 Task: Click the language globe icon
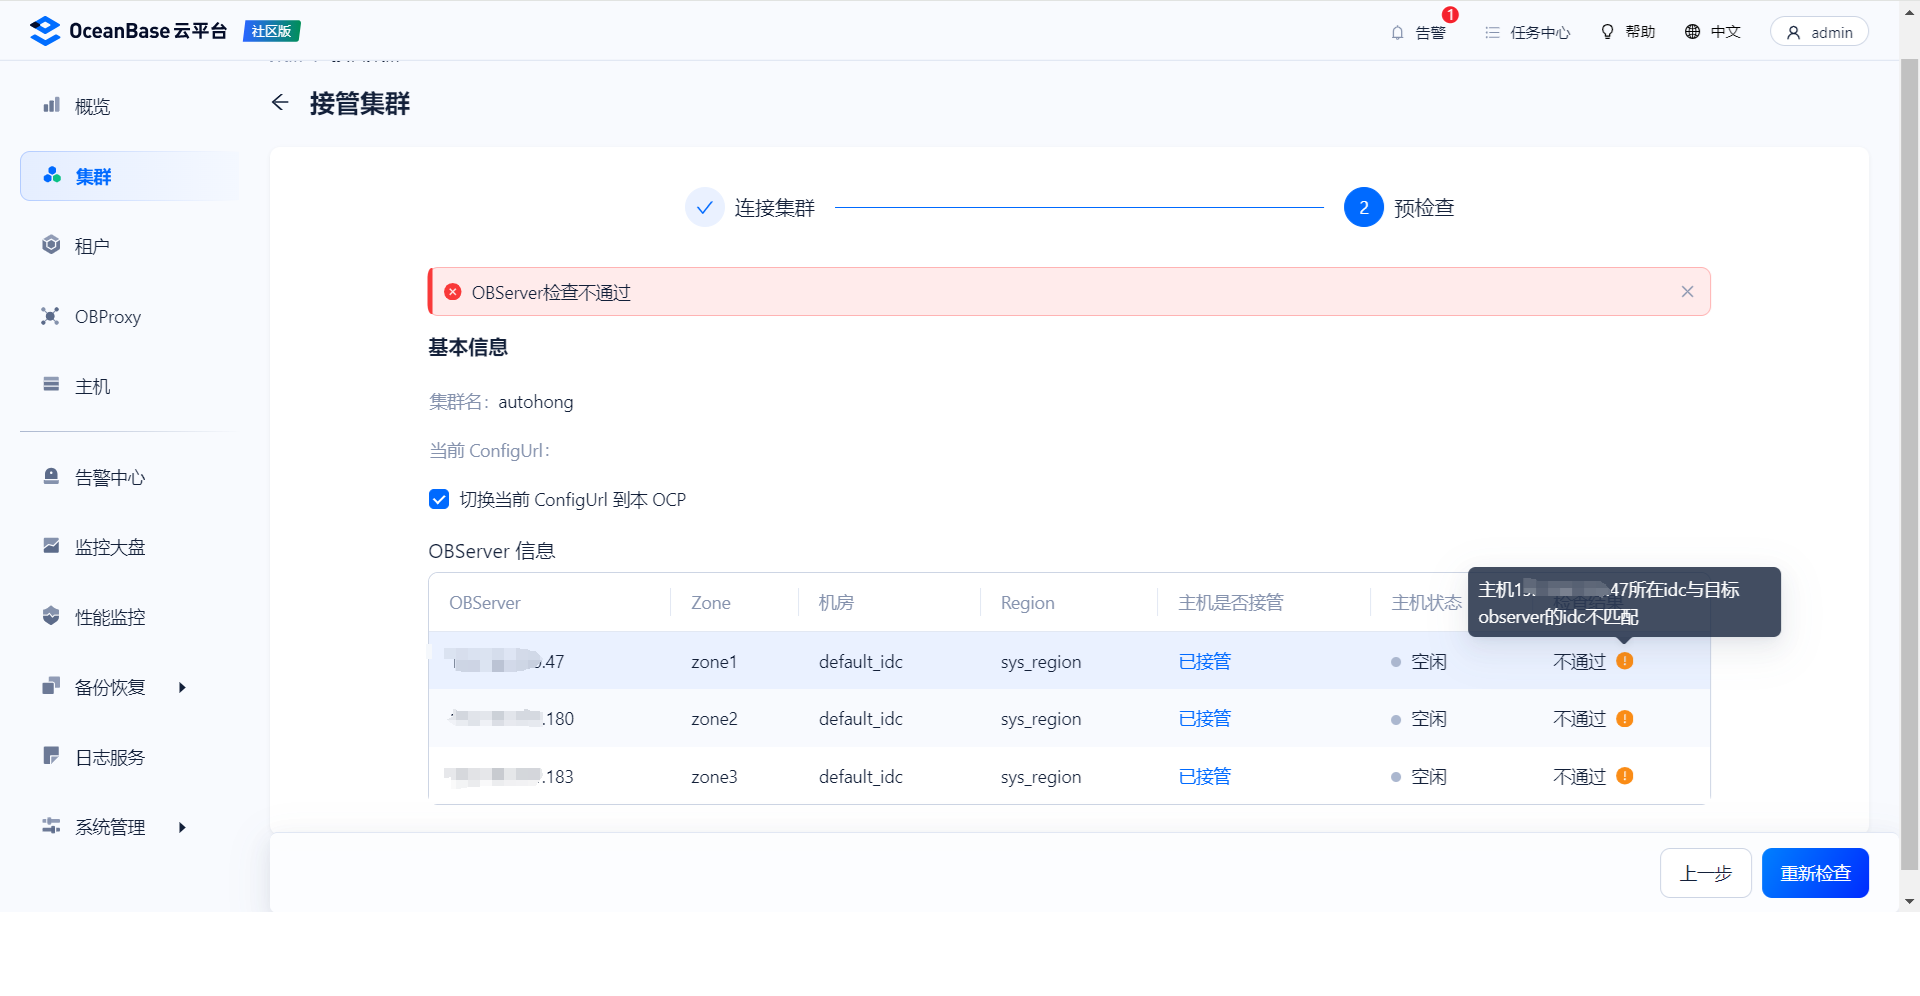(x=1692, y=32)
